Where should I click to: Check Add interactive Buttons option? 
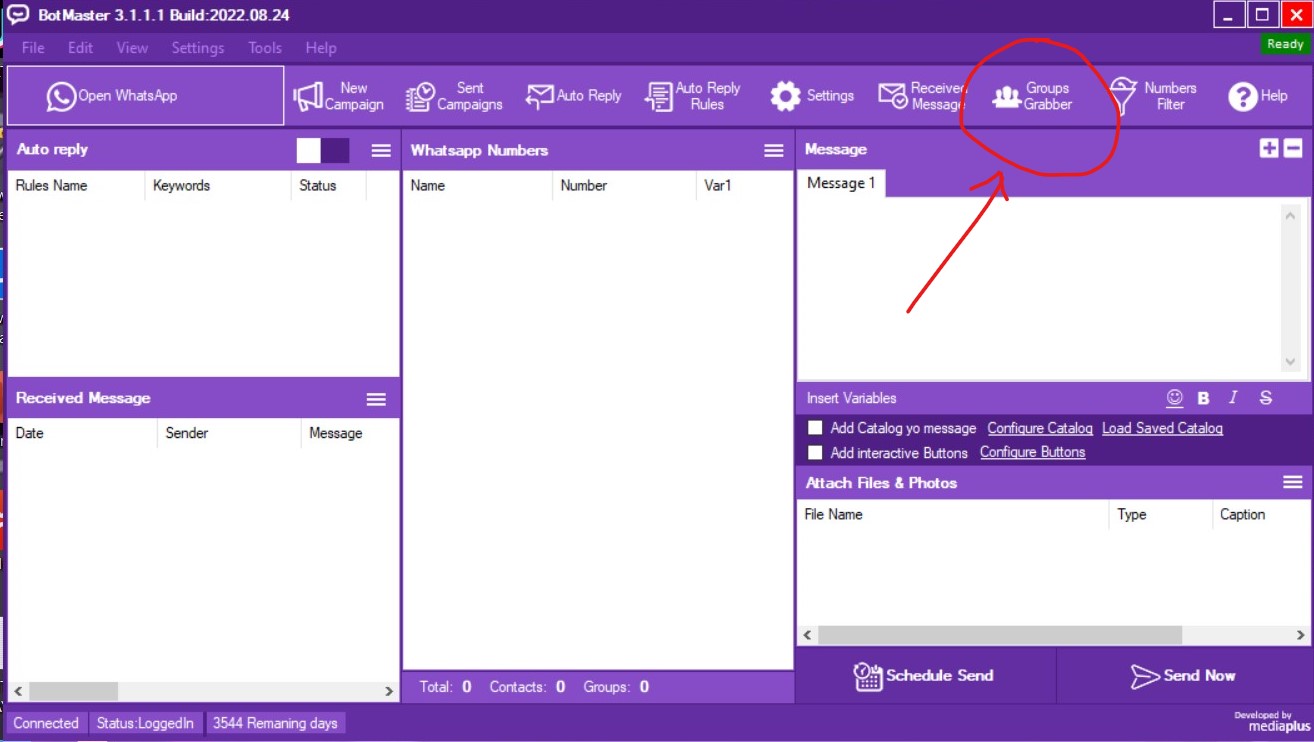(815, 453)
